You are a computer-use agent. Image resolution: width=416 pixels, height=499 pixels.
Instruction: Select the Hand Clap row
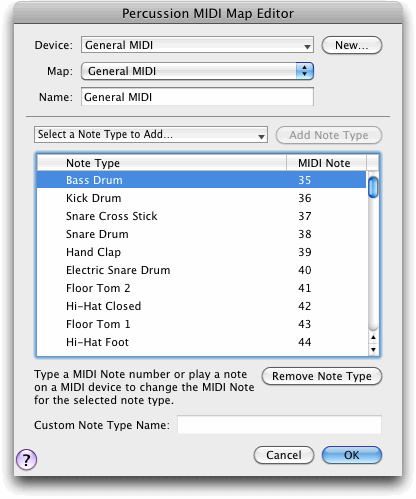[x=201, y=252]
